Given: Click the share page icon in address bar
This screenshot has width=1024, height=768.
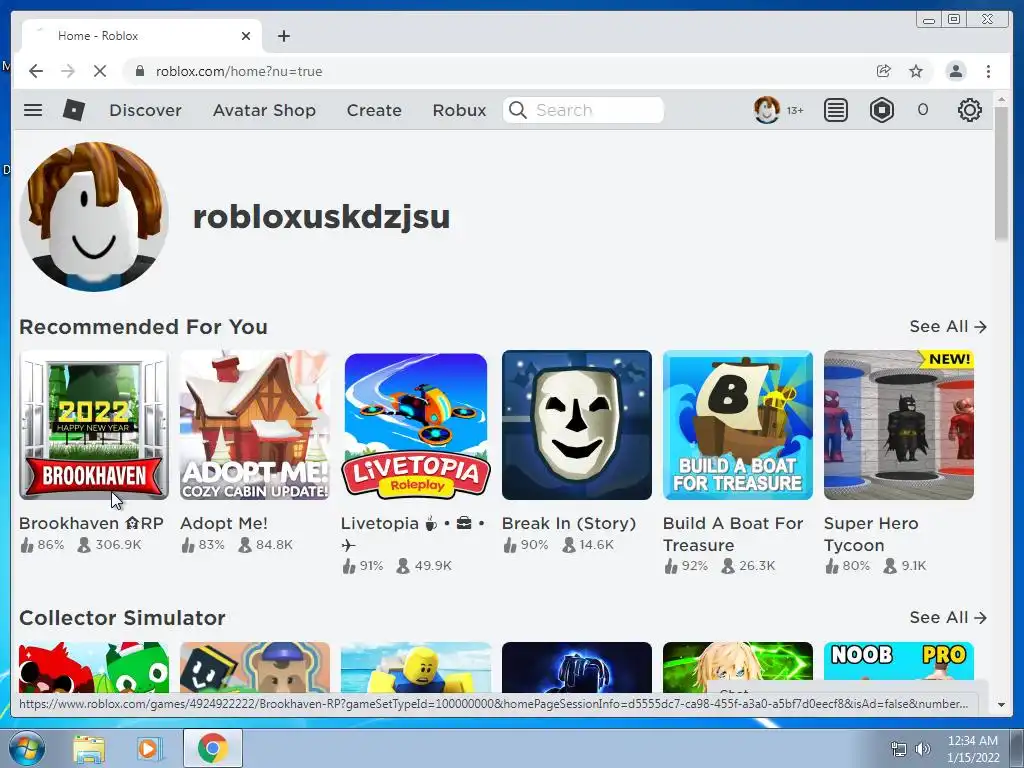Looking at the screenshot, I should click(884, 71).
